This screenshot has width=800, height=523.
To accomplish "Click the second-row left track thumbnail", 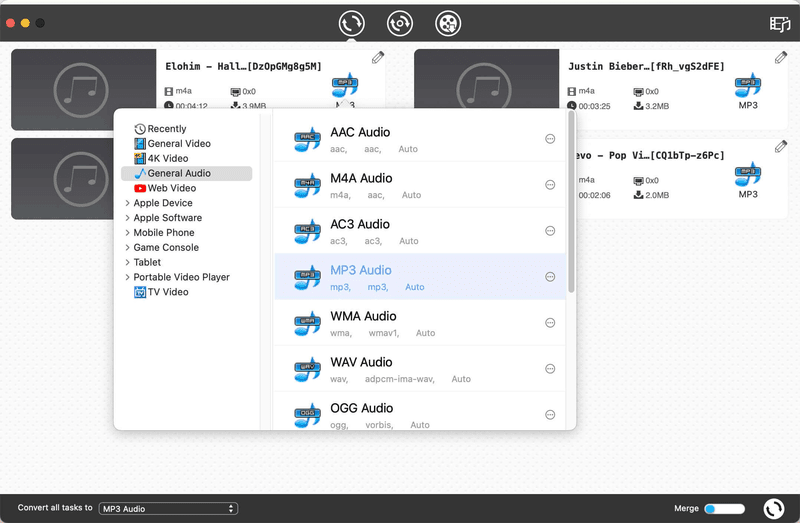I will (62, 179).
